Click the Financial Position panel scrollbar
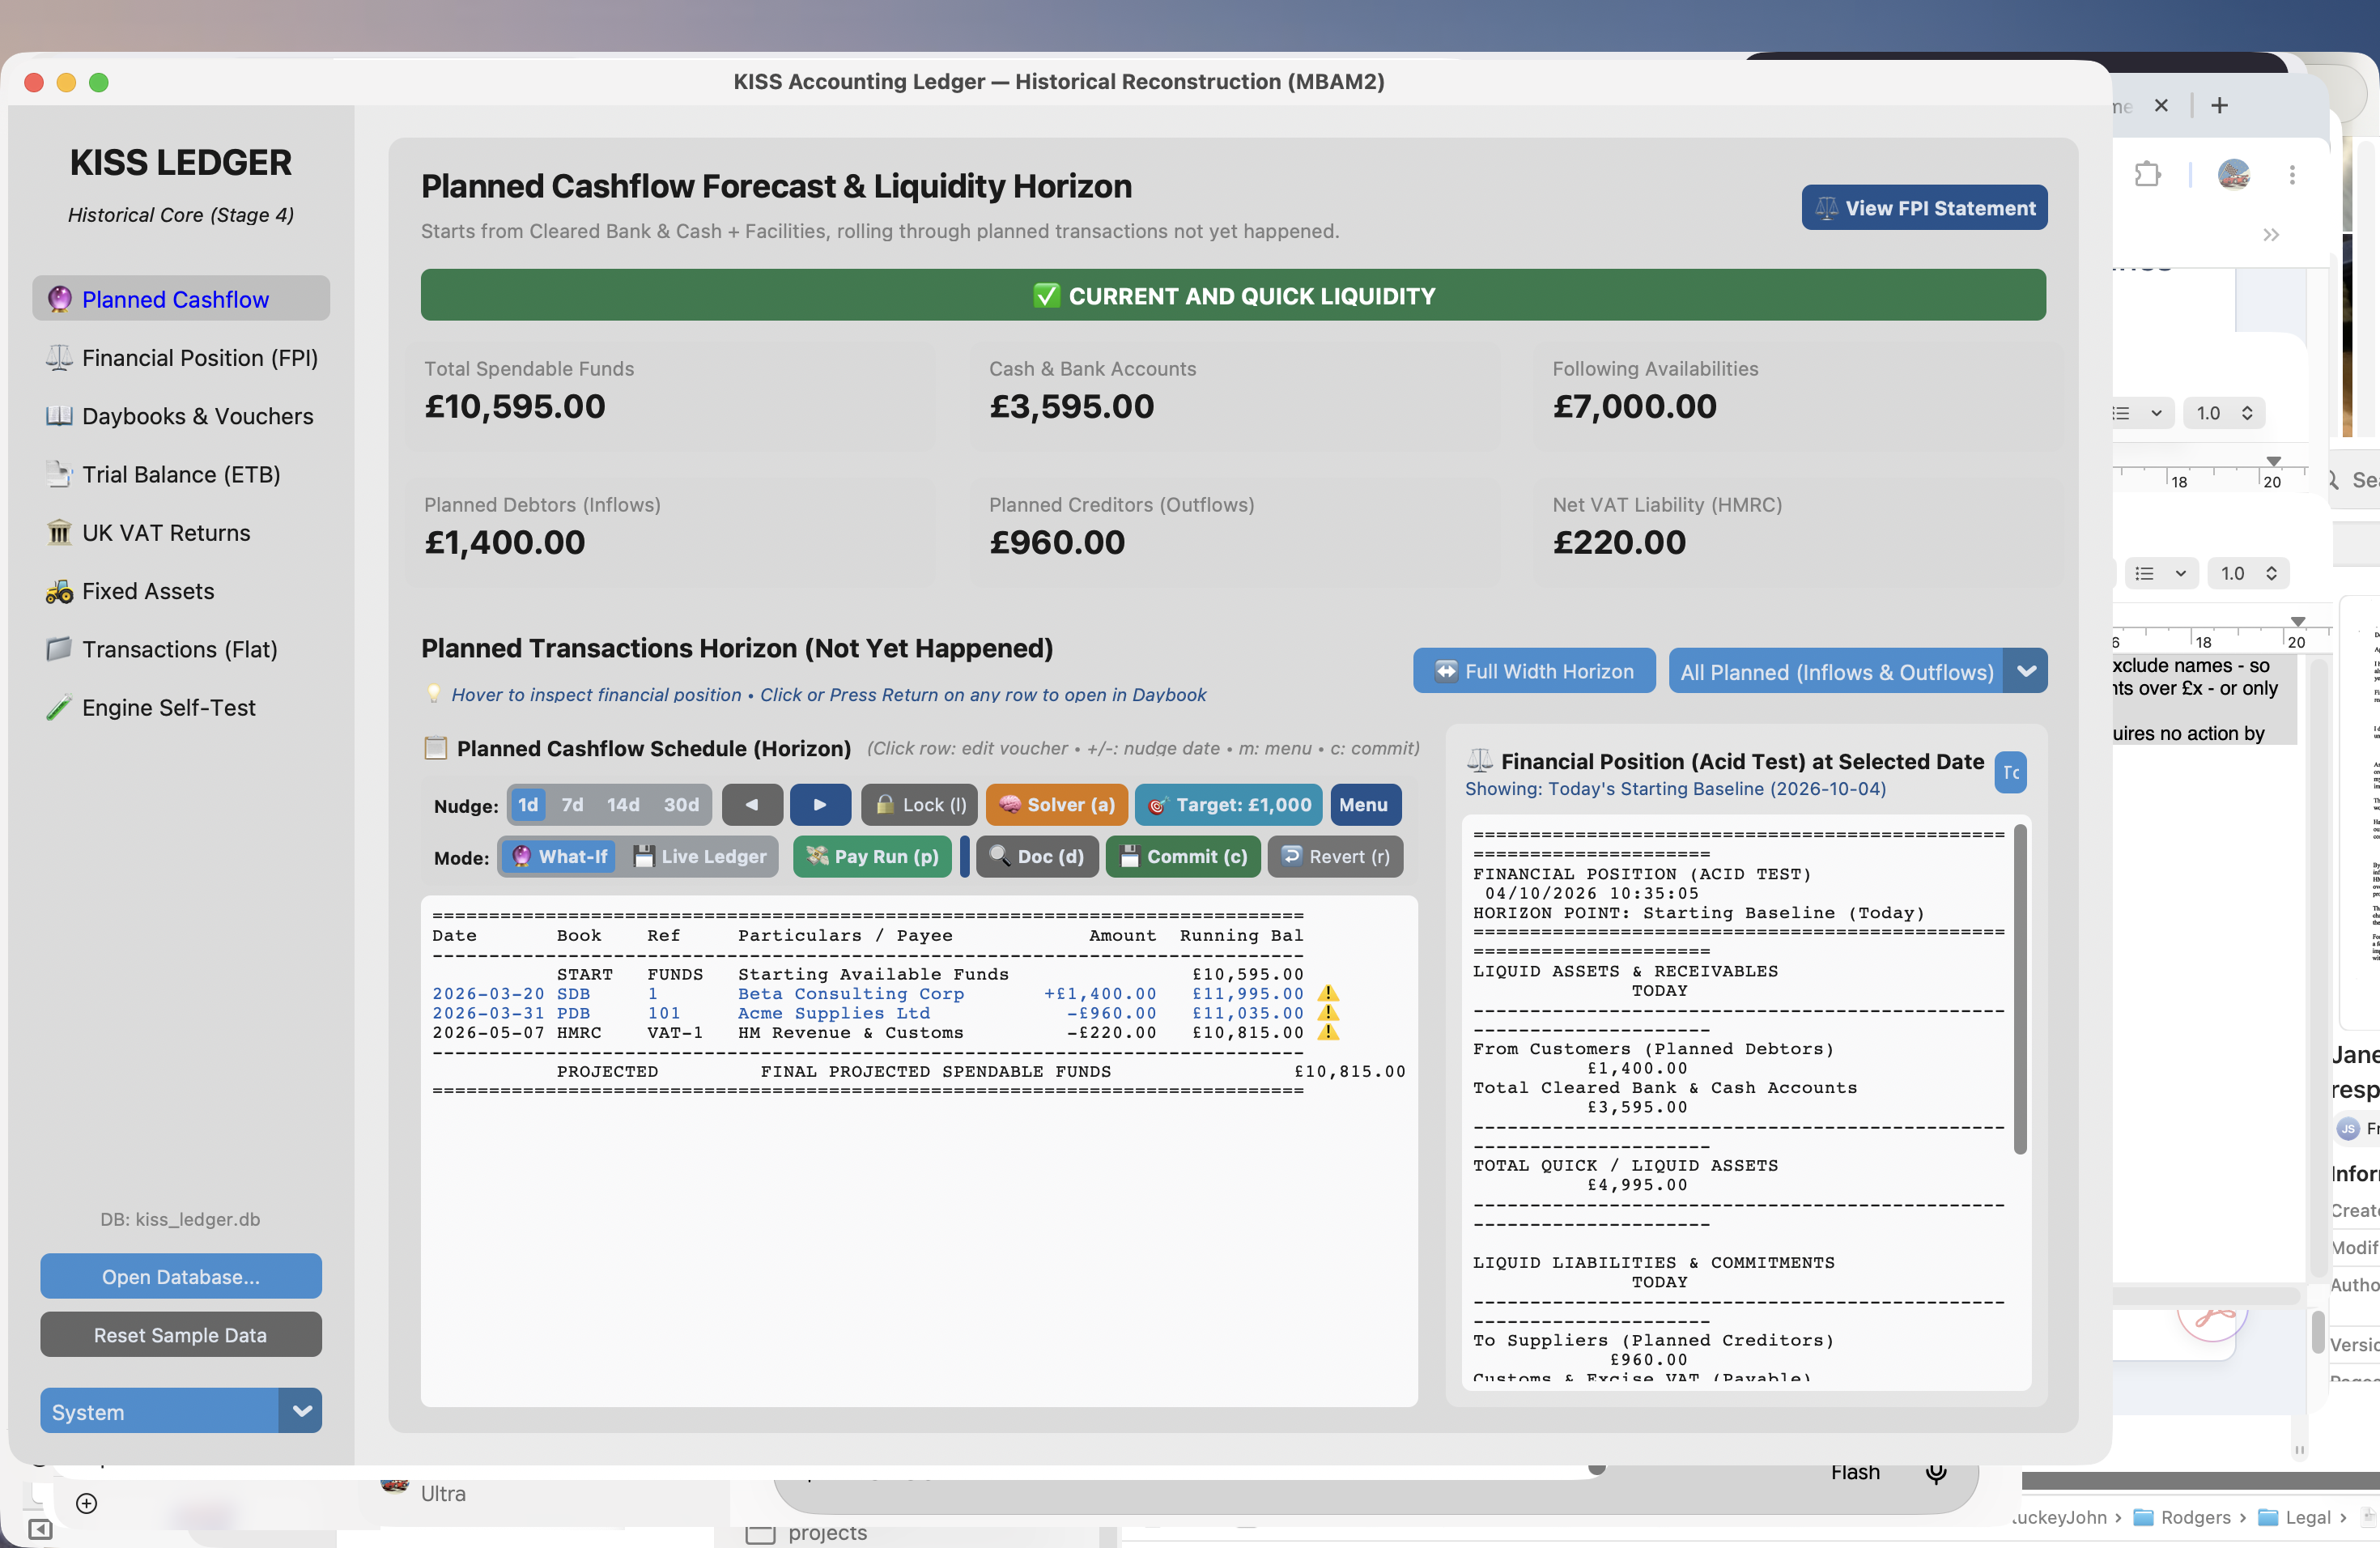 (x=2020, y=988)
